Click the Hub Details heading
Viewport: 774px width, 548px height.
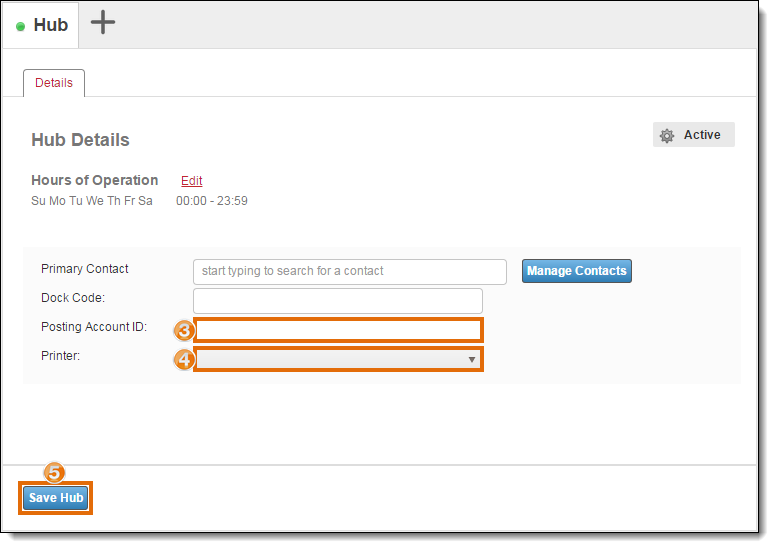tap(80, 140)
